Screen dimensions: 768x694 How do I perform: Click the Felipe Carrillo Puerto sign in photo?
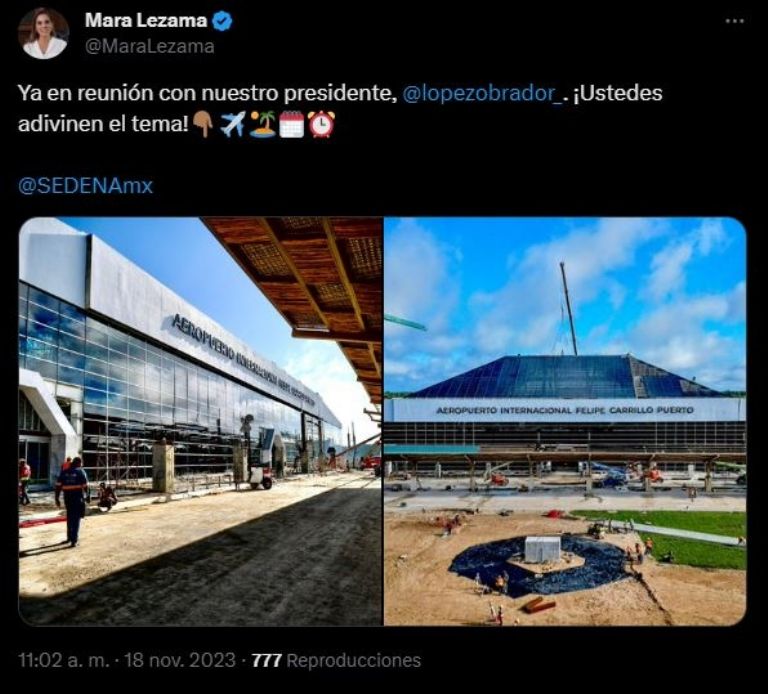pyautogui.click(x=565, y=410)
